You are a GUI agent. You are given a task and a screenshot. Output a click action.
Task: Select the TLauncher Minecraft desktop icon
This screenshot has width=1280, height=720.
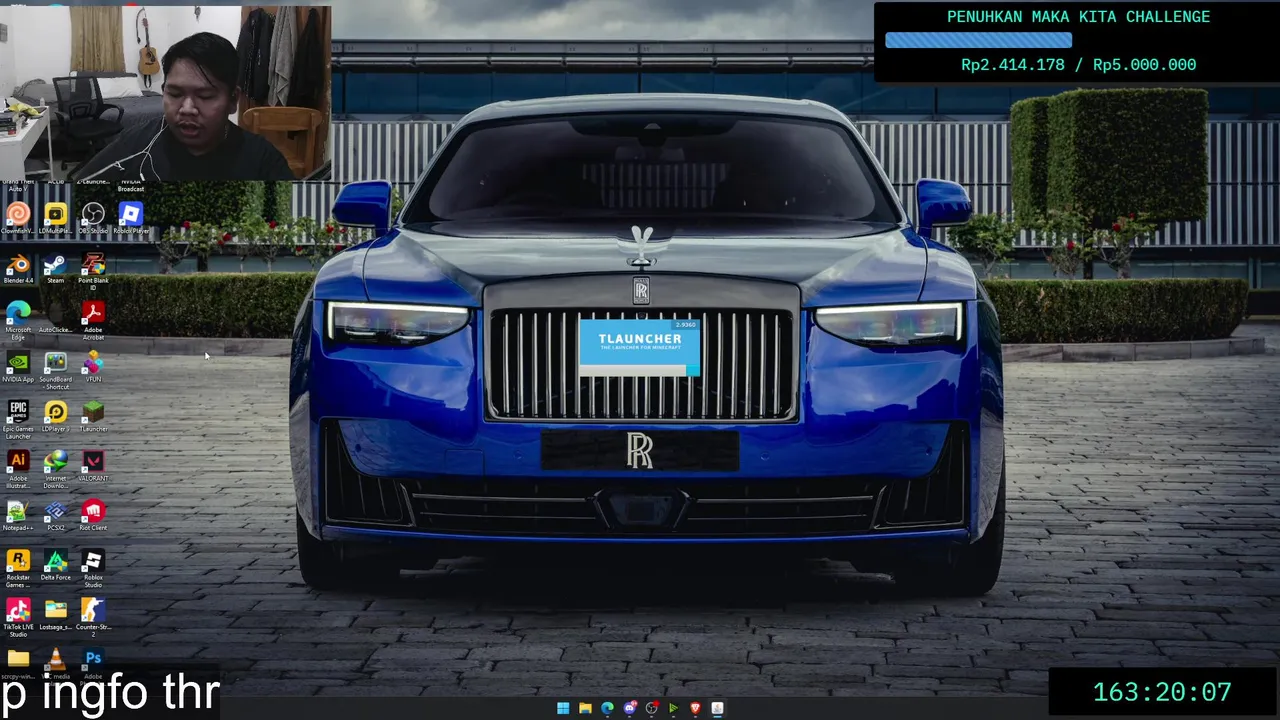coord(93,416)
